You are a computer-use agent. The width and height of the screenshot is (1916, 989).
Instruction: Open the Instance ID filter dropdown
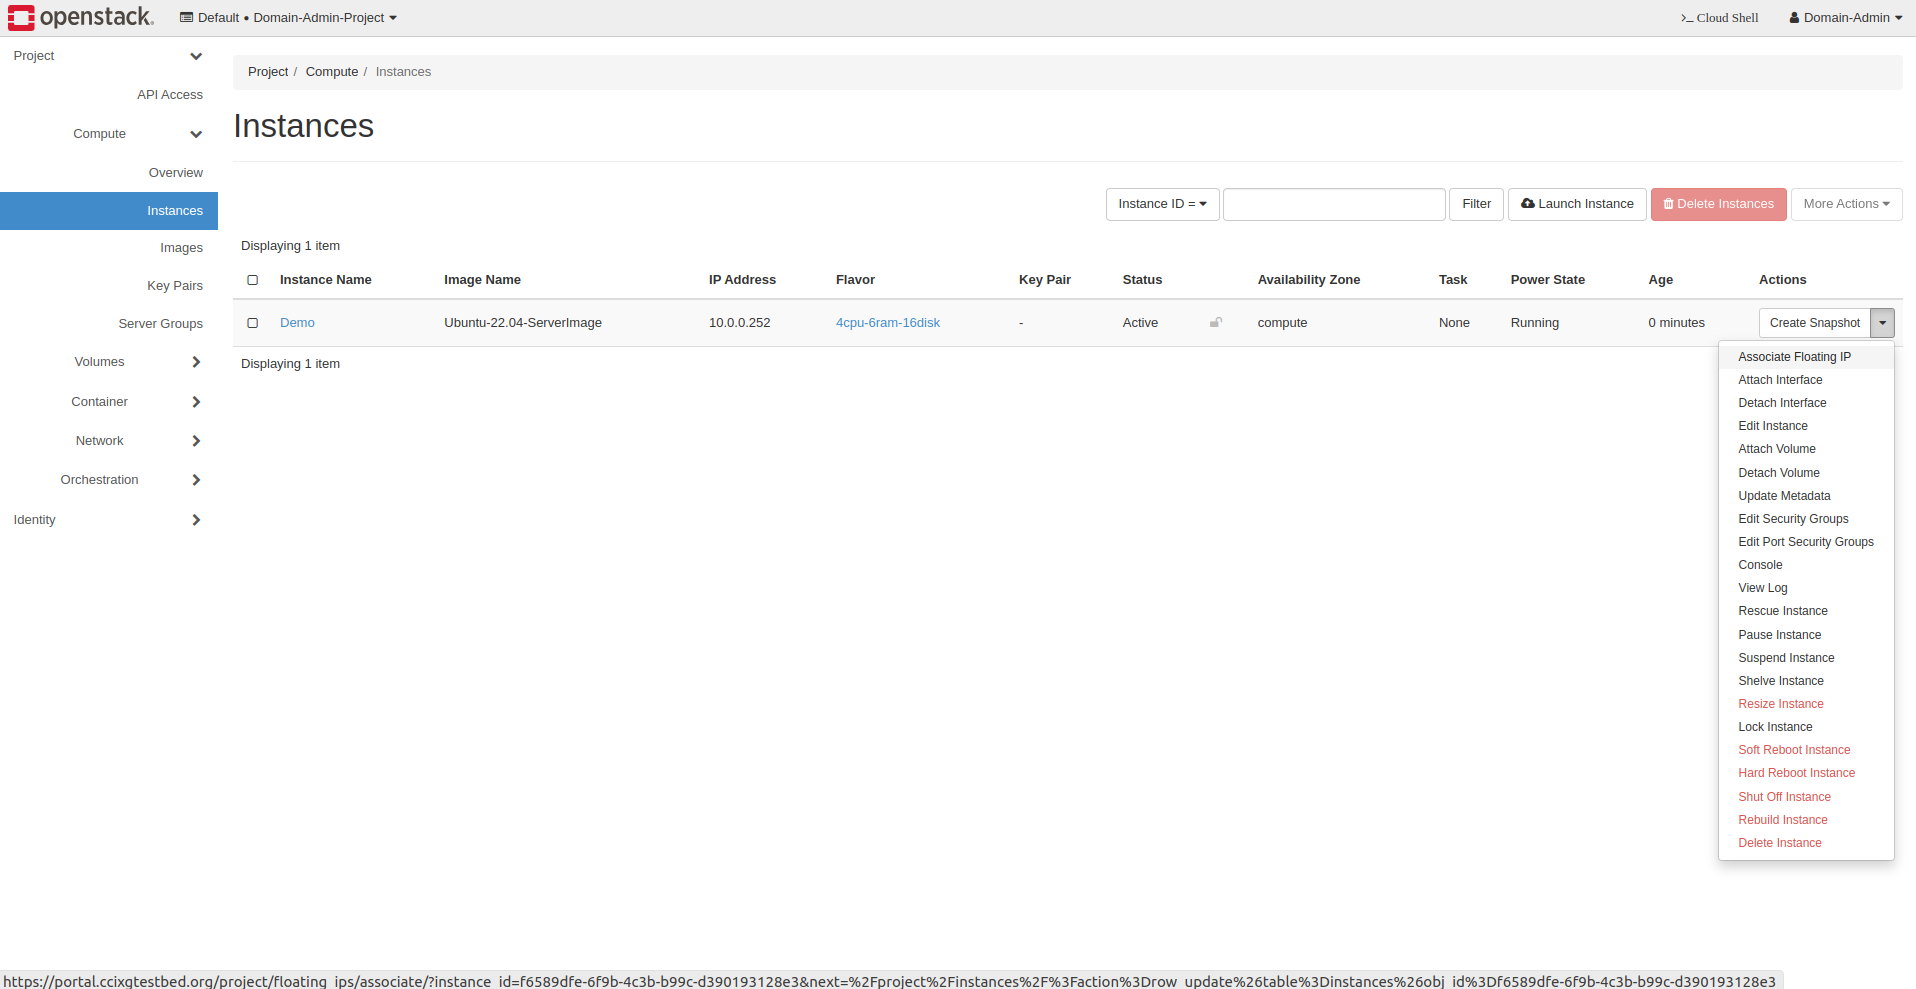[x=1162, y=204]
